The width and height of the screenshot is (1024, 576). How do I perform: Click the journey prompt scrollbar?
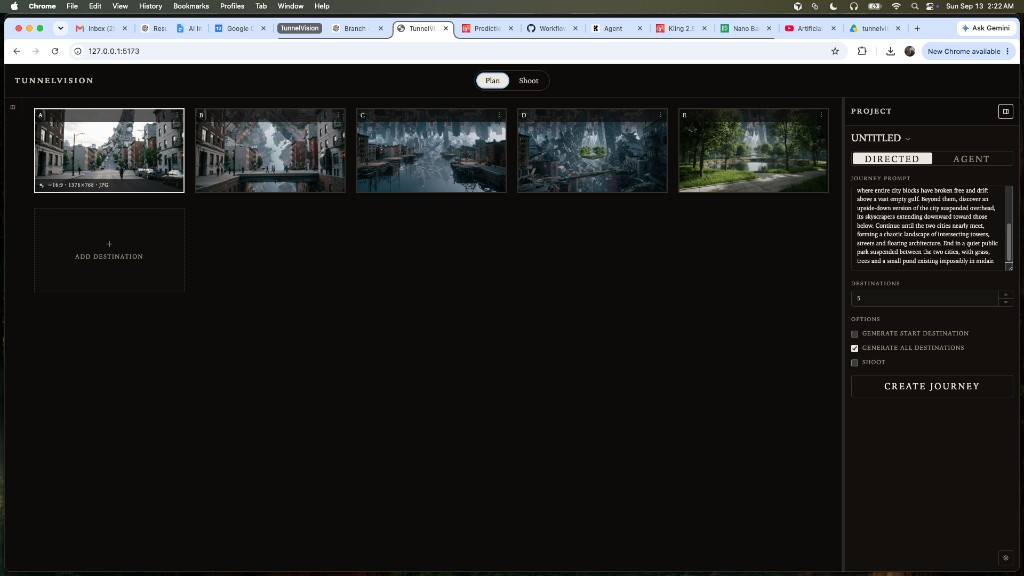pos(1008,240)
